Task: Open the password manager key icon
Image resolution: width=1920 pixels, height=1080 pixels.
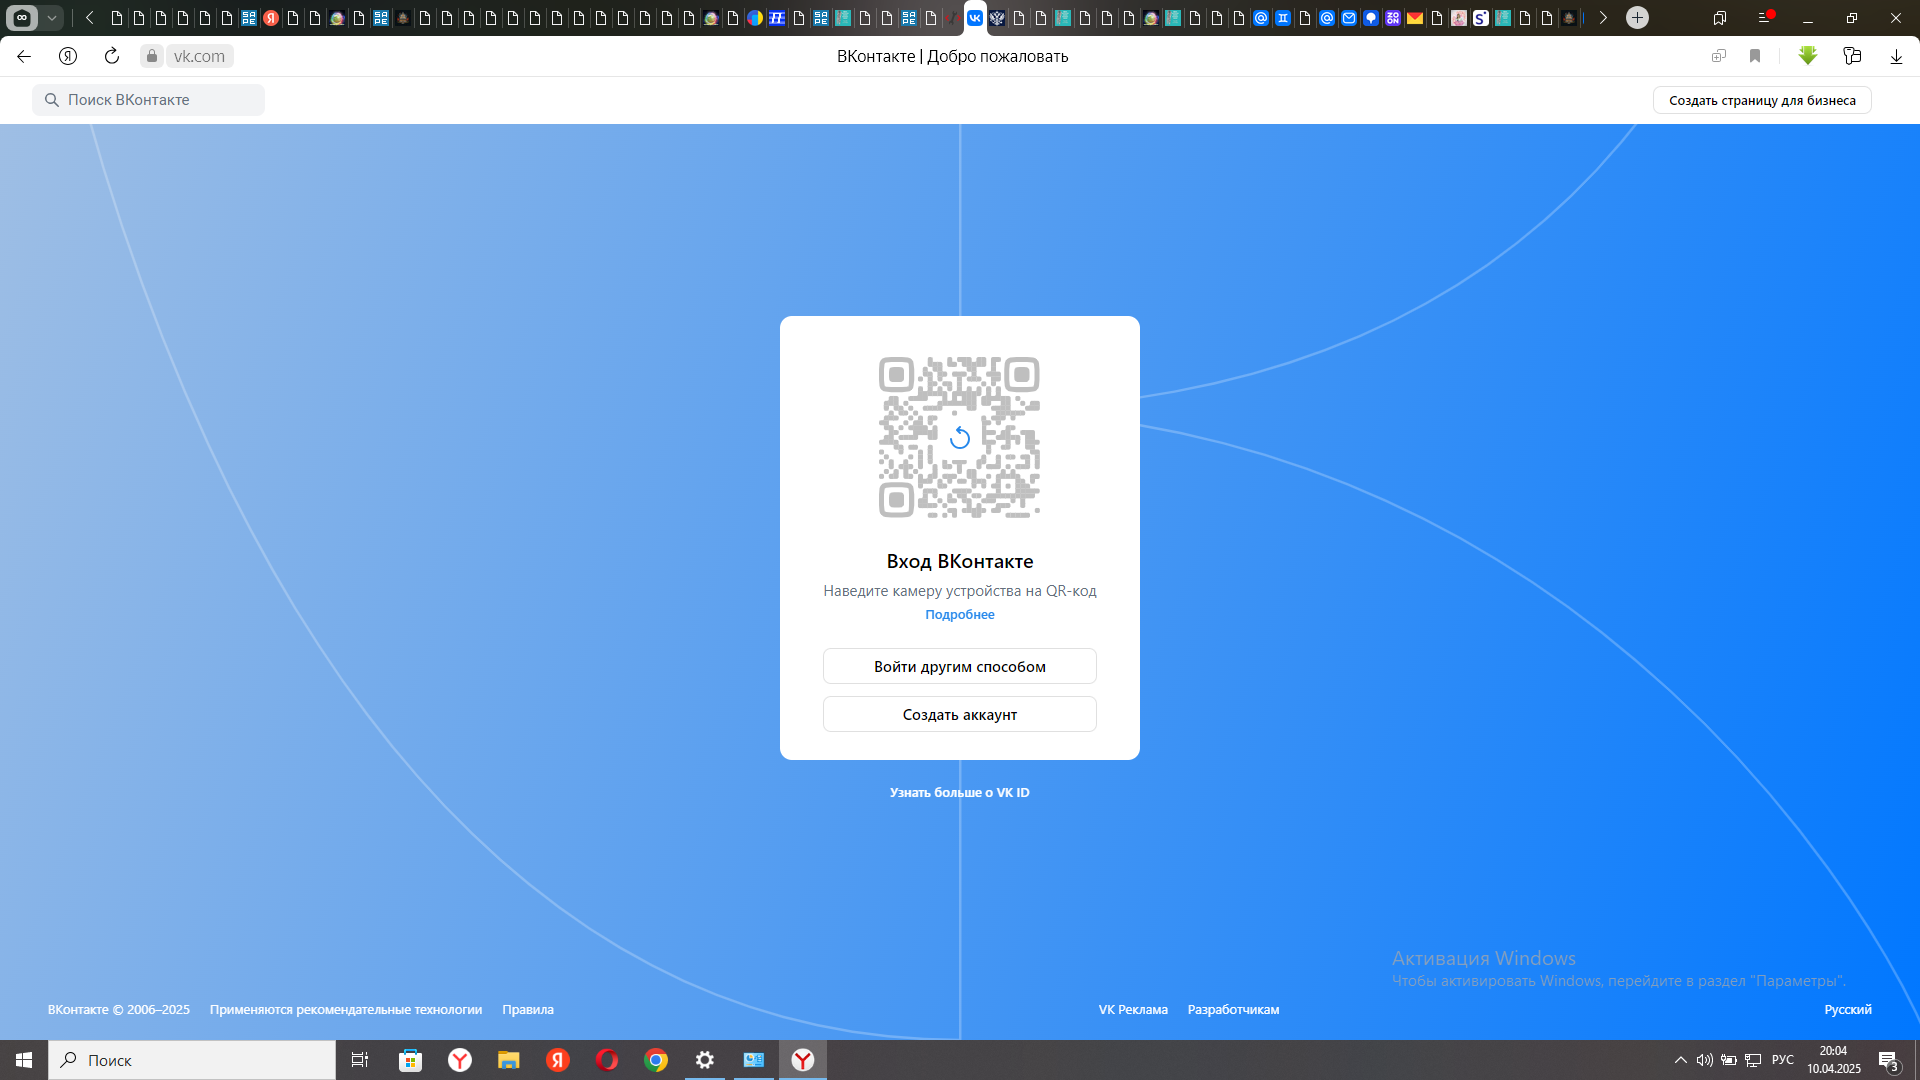Action: click(1852, 56)
